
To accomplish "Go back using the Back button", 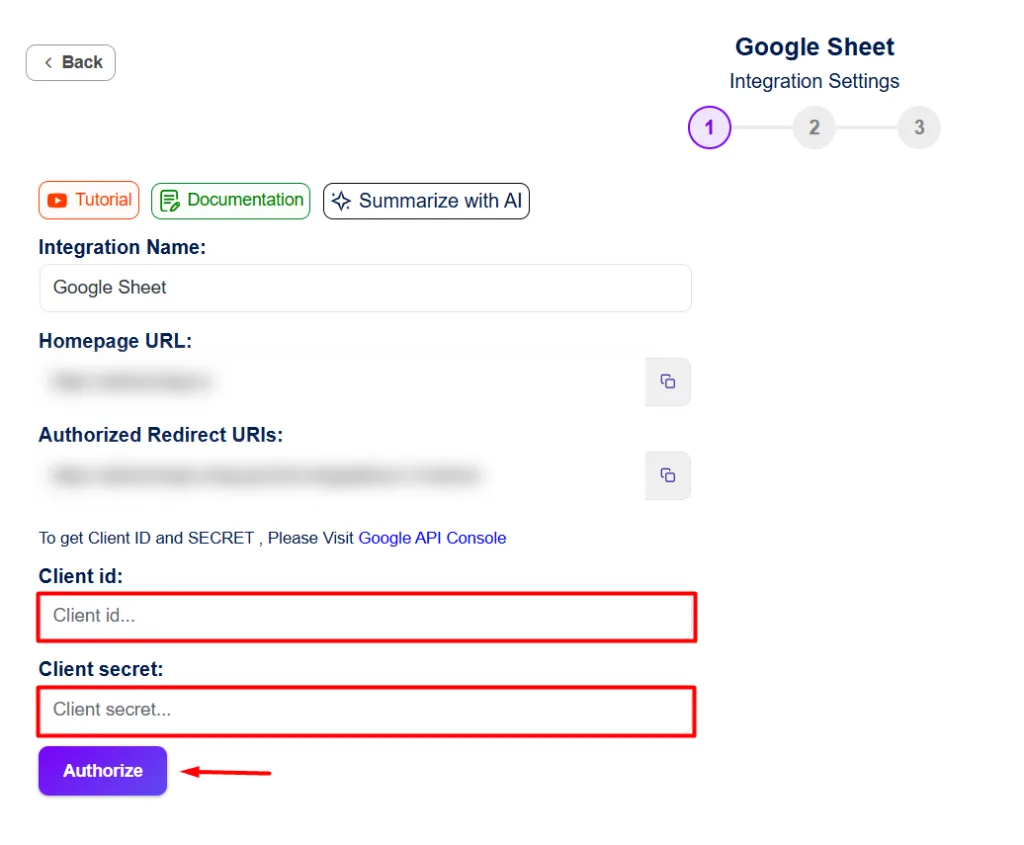I will (x=71, y=63).
